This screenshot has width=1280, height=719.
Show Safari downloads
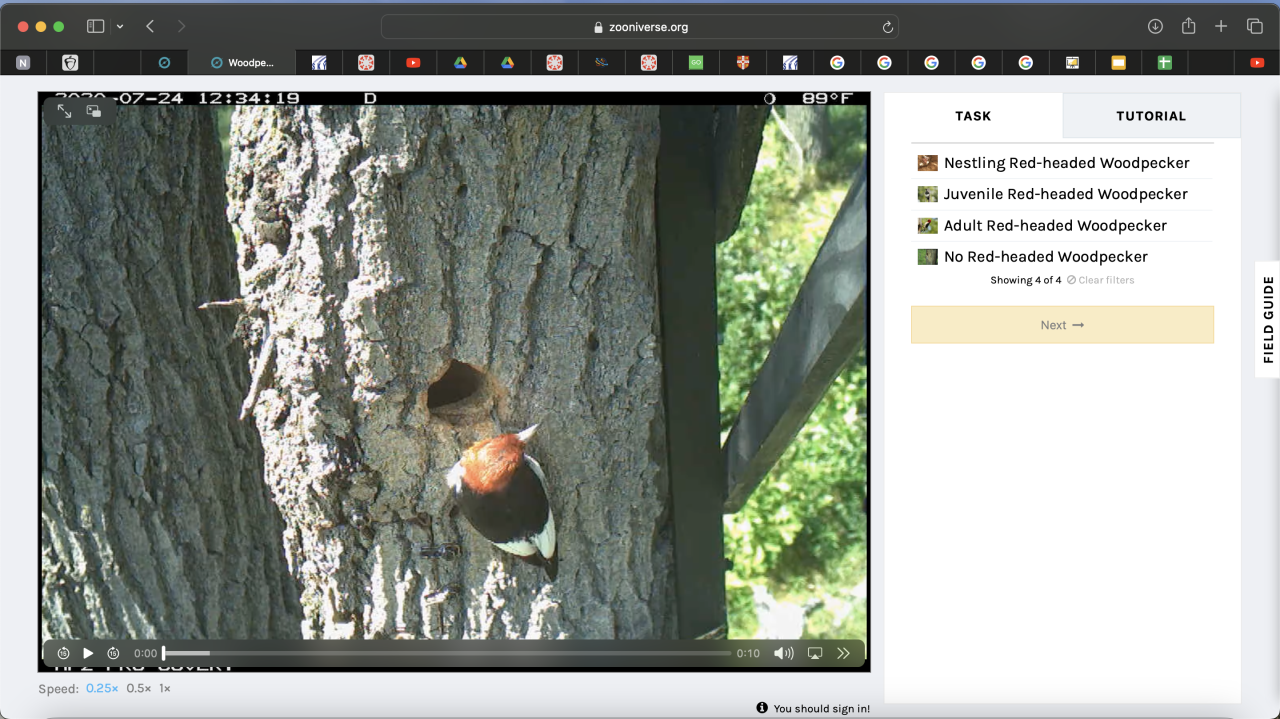(x=1155, y=27)
